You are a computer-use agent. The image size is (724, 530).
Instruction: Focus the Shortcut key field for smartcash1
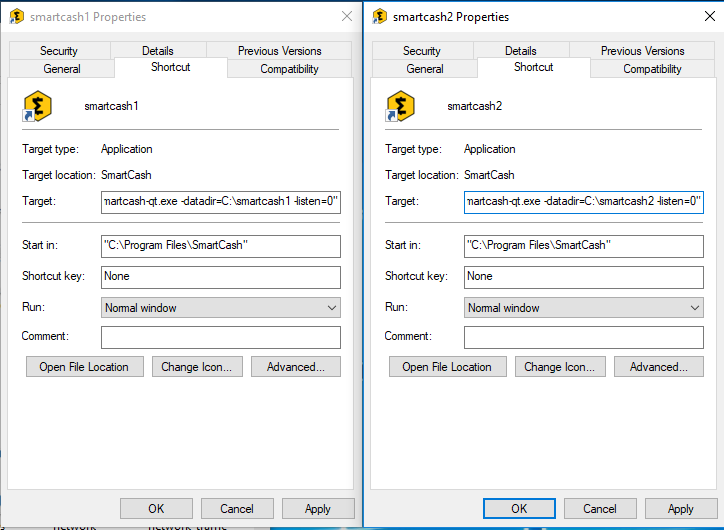coord(221,277)
